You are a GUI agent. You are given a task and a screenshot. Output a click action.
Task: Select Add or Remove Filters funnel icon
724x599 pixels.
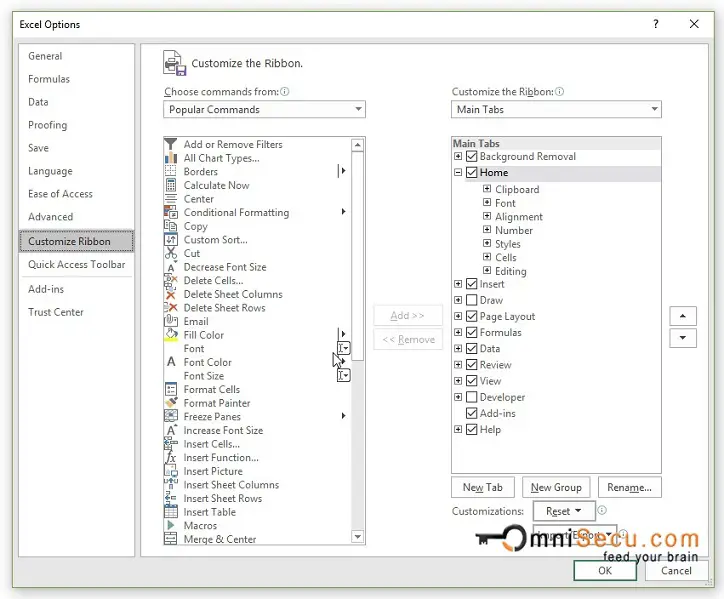pos(171,144)
